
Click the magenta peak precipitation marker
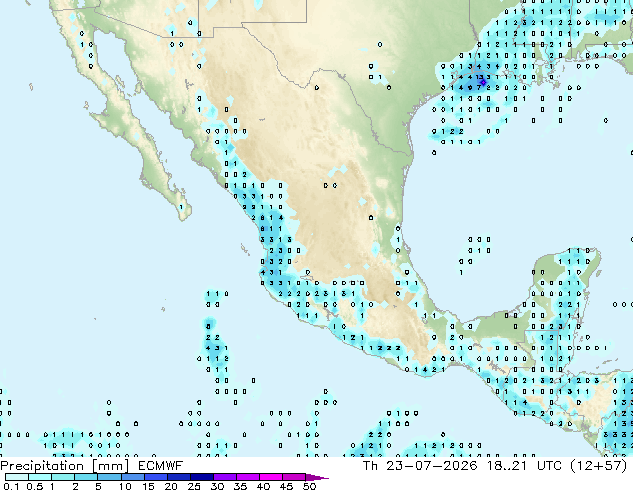click(483, 82)
